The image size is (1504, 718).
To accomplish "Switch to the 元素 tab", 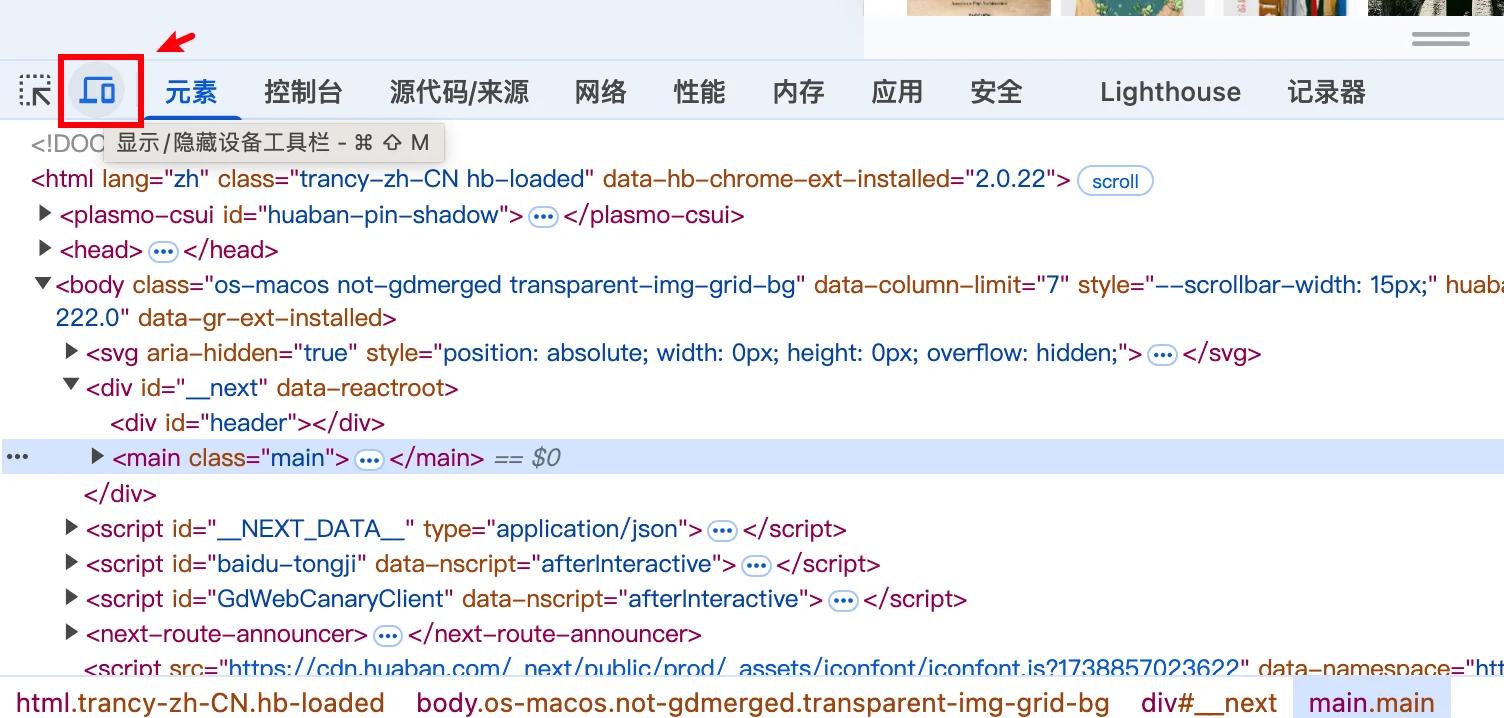I will 191,92.
